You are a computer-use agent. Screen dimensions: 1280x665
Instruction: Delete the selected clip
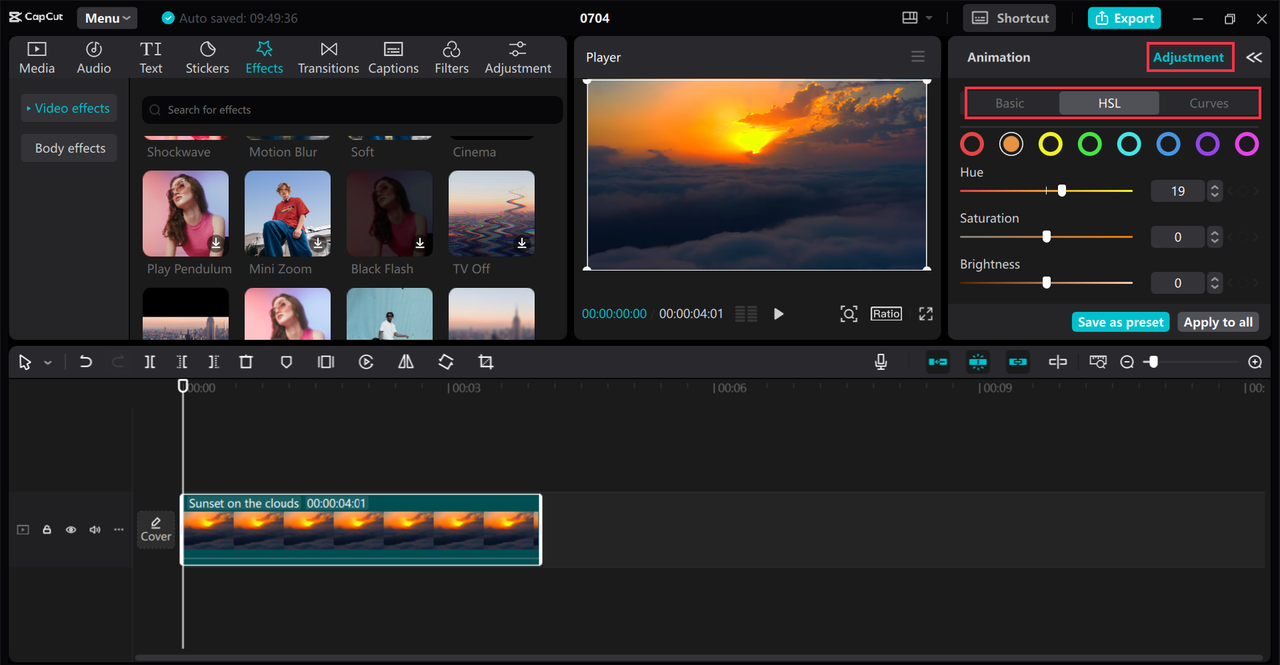pyautogui.click(x=246, y=362)
